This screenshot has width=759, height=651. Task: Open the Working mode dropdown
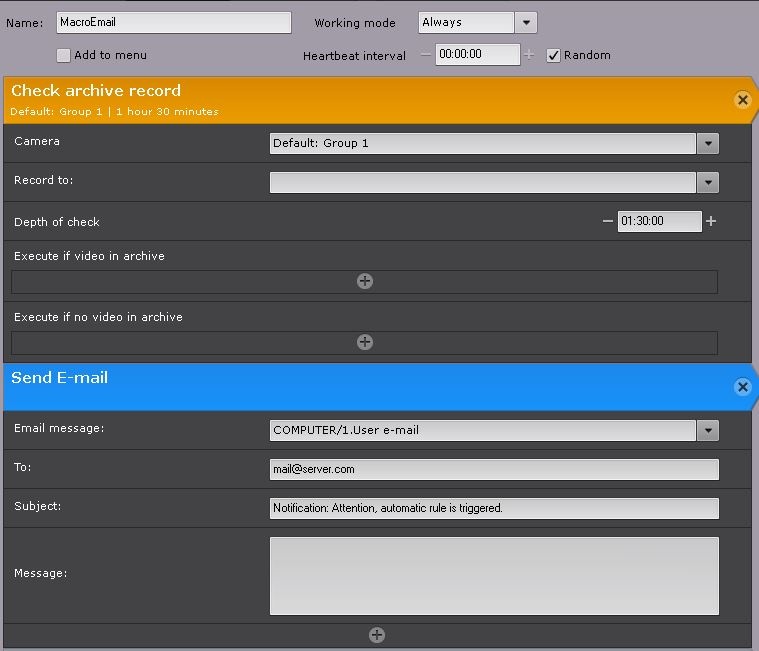point(526,23)
